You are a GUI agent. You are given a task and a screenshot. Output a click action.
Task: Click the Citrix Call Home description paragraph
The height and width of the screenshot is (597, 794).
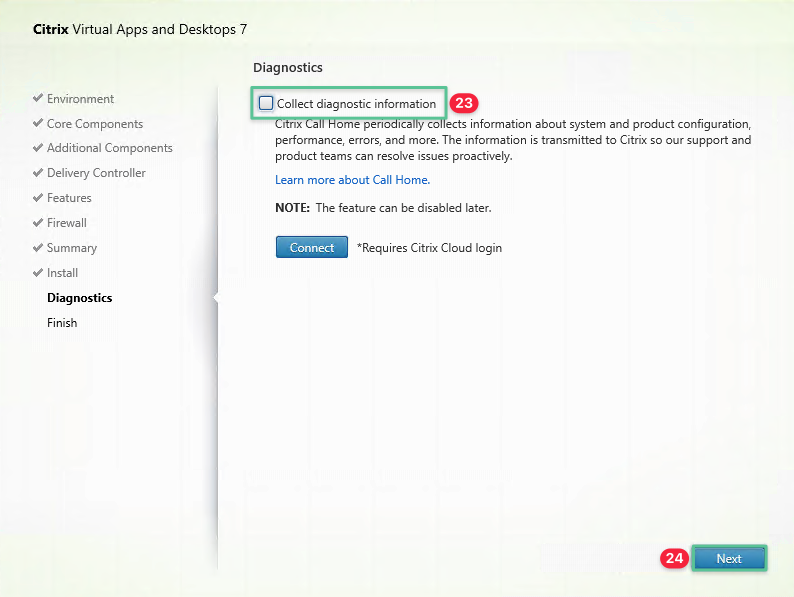coord(513,140)
